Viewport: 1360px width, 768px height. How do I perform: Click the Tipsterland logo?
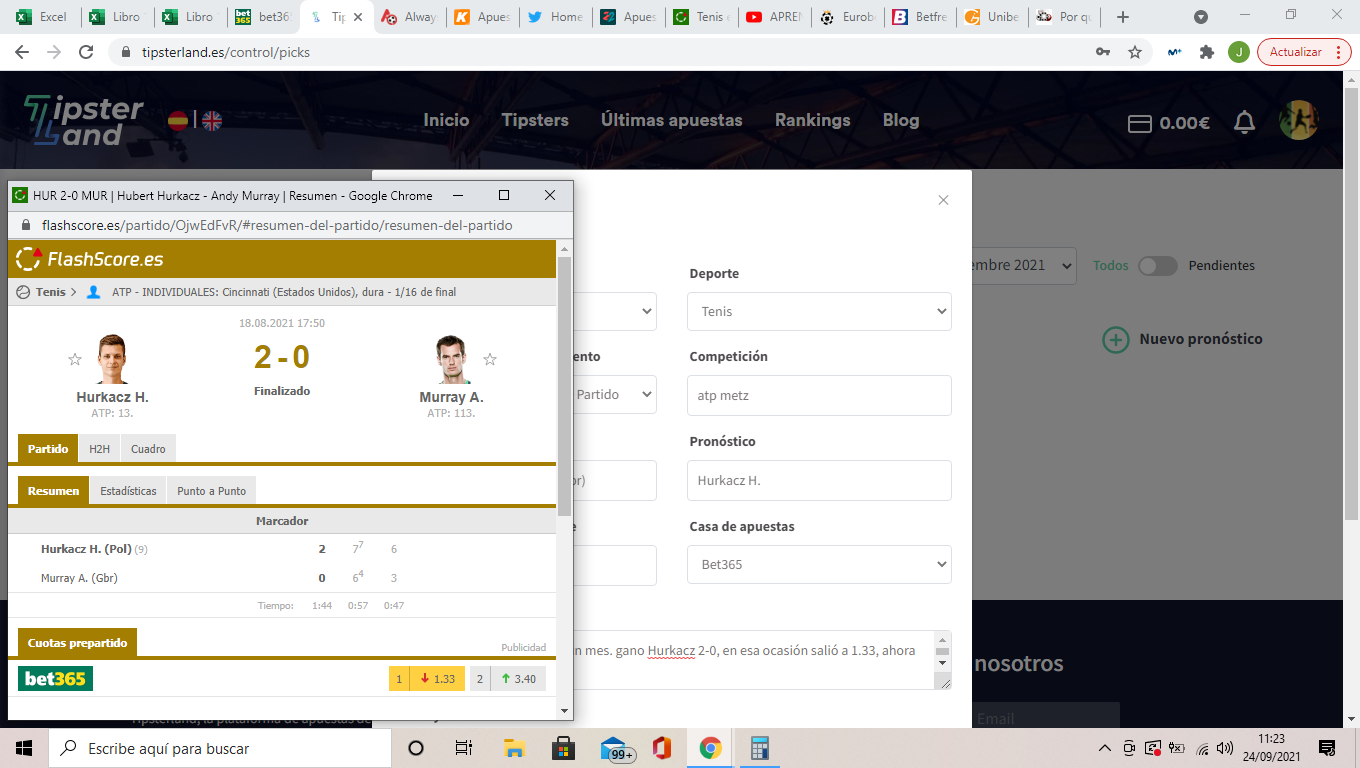pyautogui.click(x=83, y=121)
